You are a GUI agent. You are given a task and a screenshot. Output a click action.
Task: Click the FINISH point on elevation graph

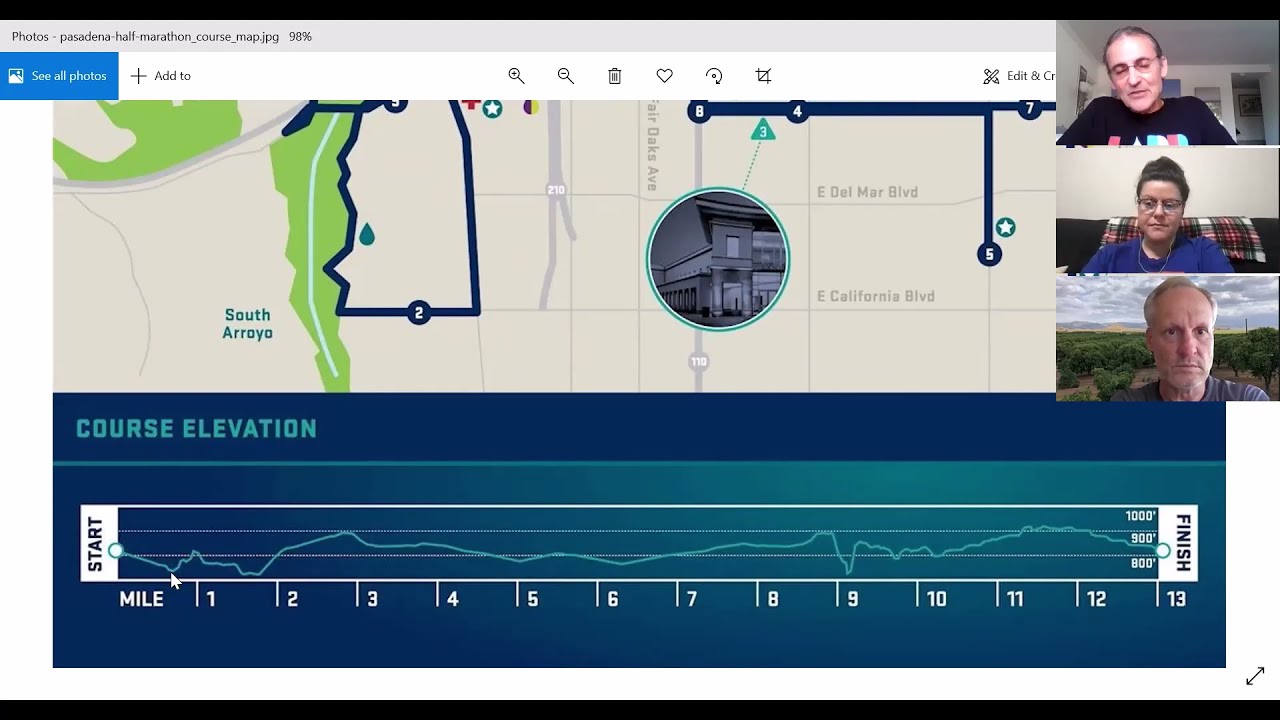click(1162, 551)
